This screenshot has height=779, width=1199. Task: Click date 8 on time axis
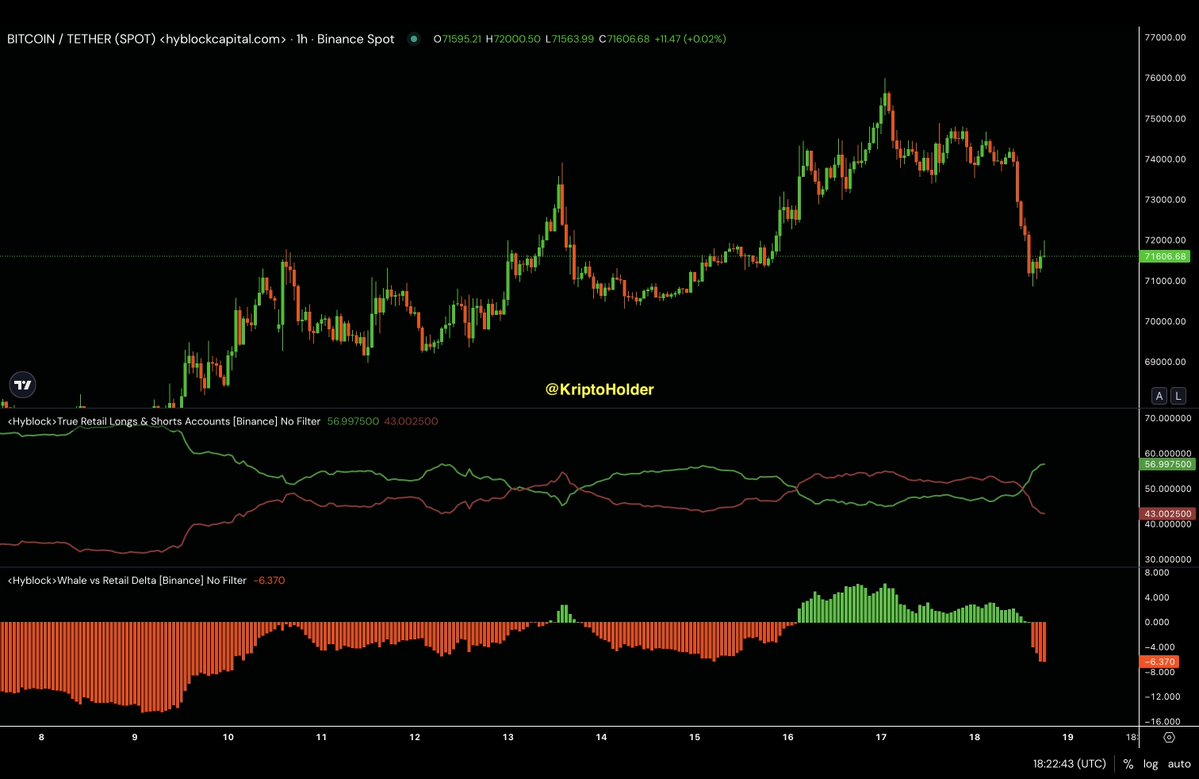(41, 738)
